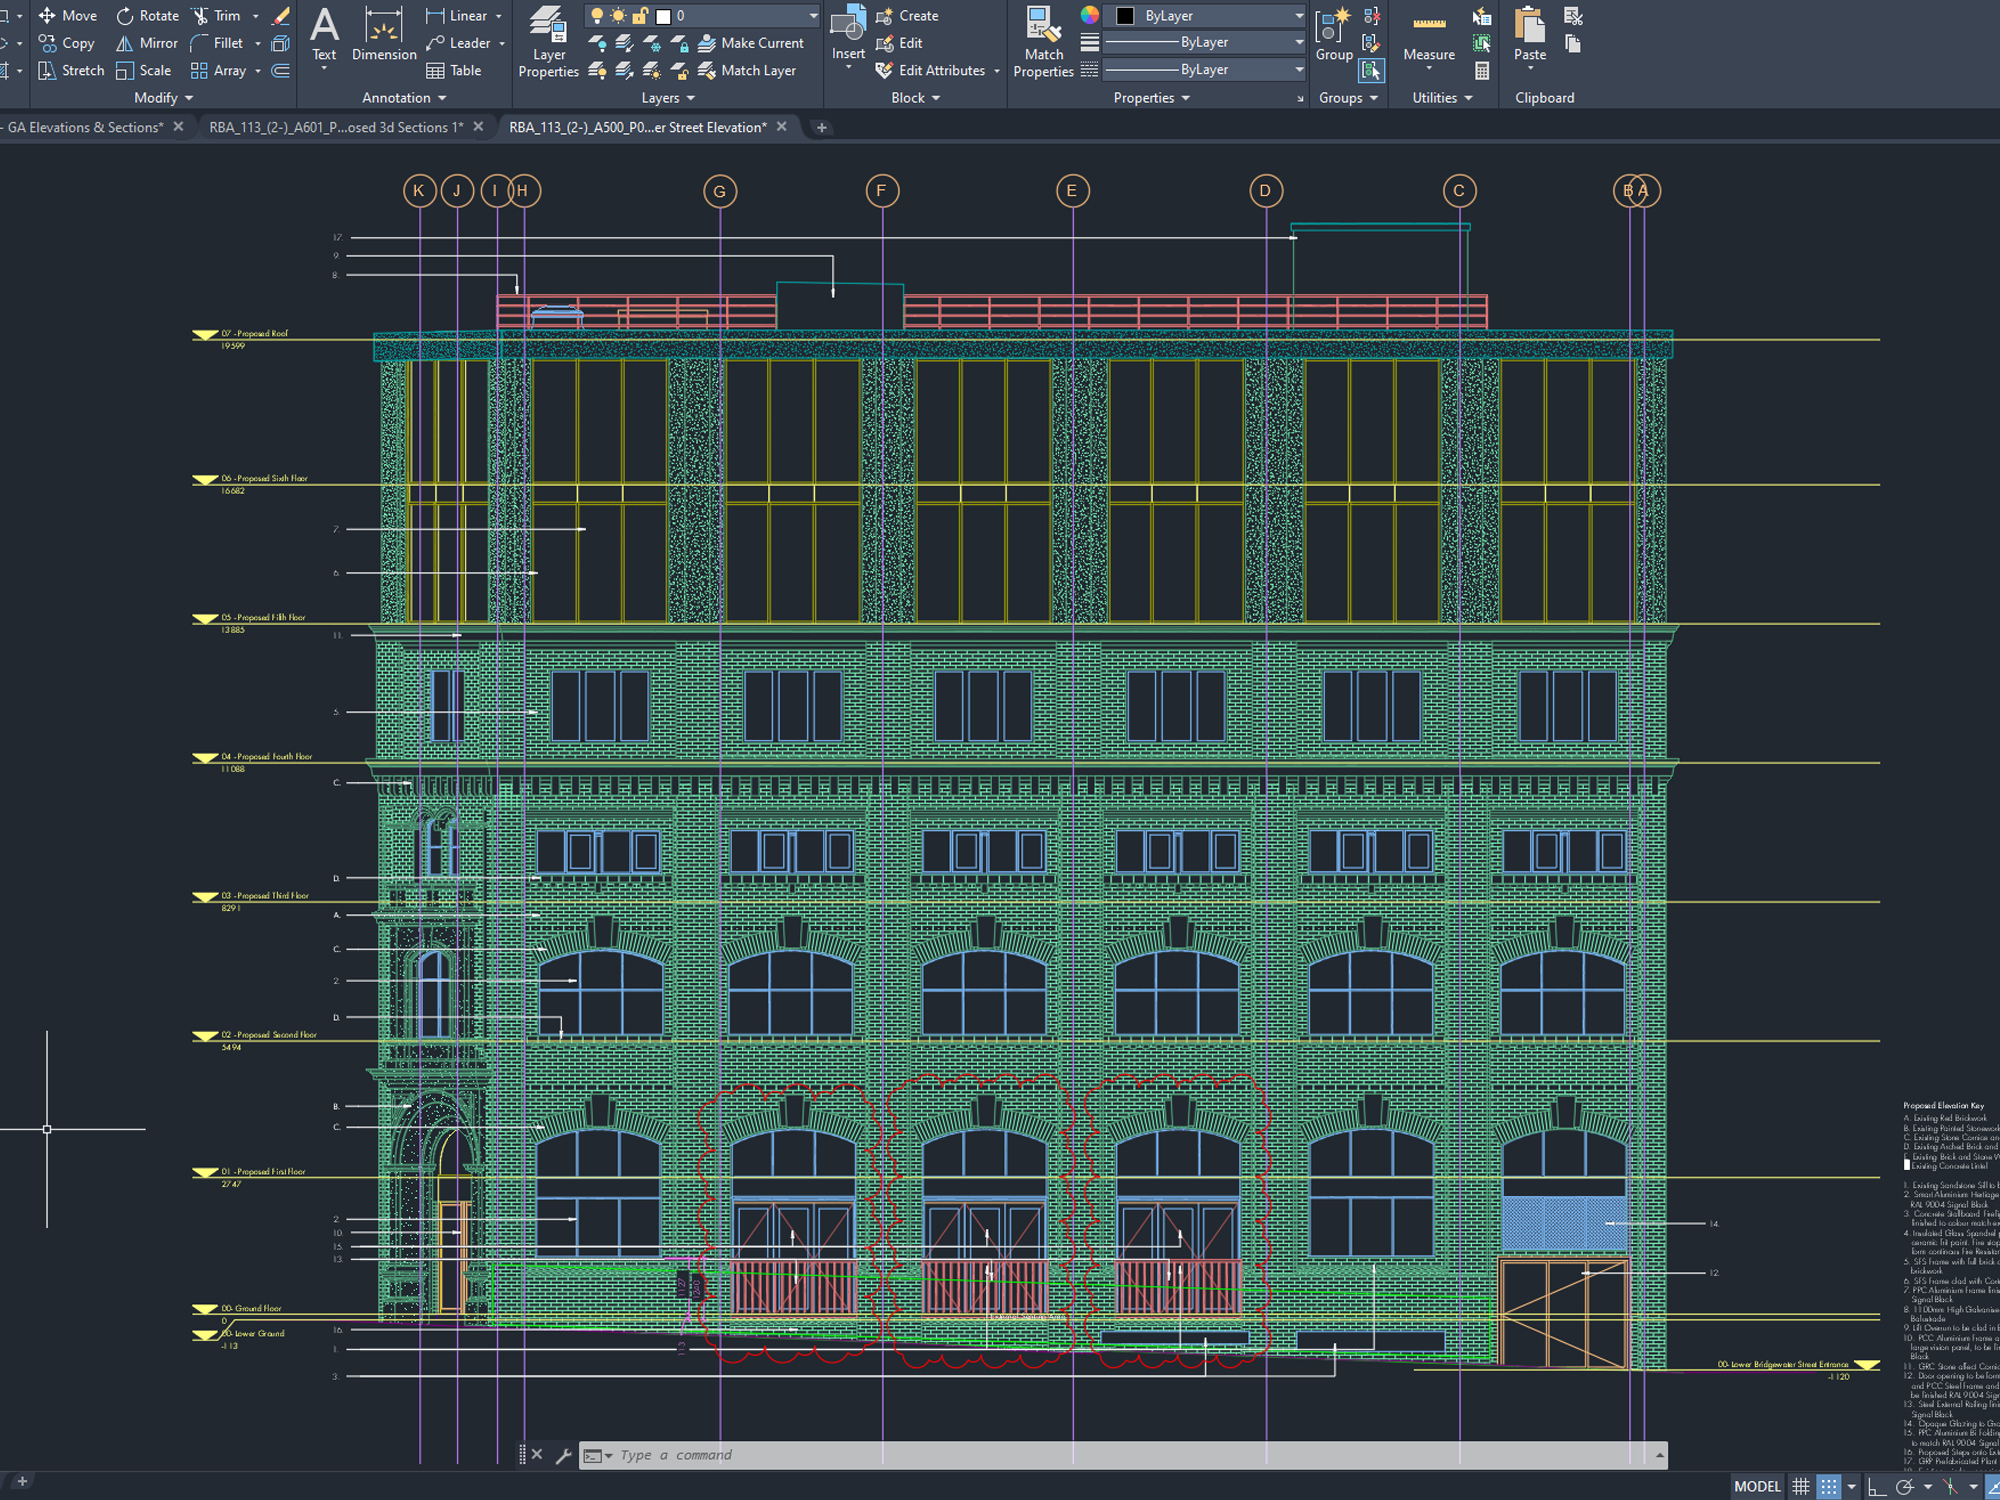Toggle grid display in the status bar
Viewport: 2000px width, 1500px height.
pyautogui.click(x=1800, y=1486)
